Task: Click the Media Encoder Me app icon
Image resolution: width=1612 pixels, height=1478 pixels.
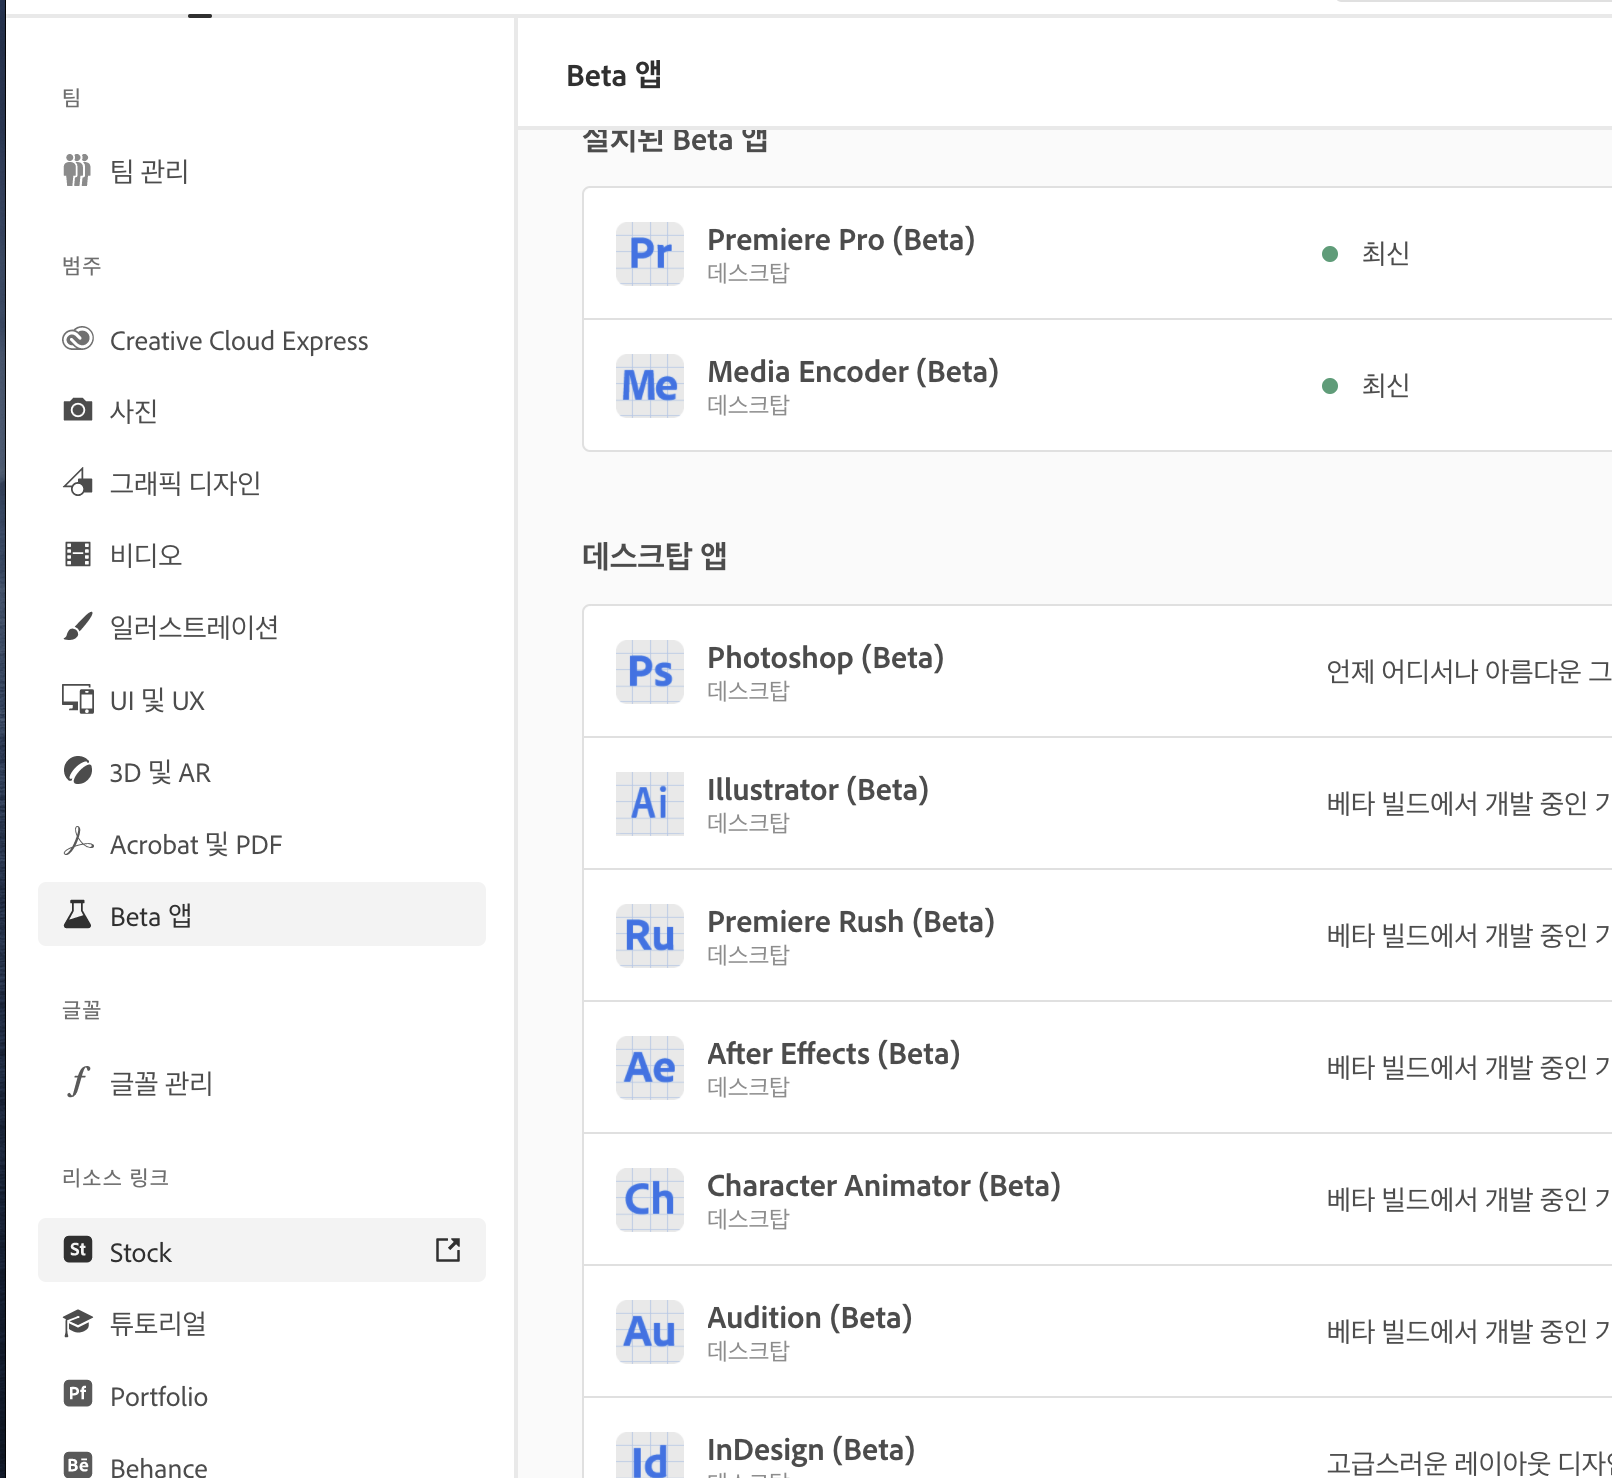Action: [x=650, y=386]
